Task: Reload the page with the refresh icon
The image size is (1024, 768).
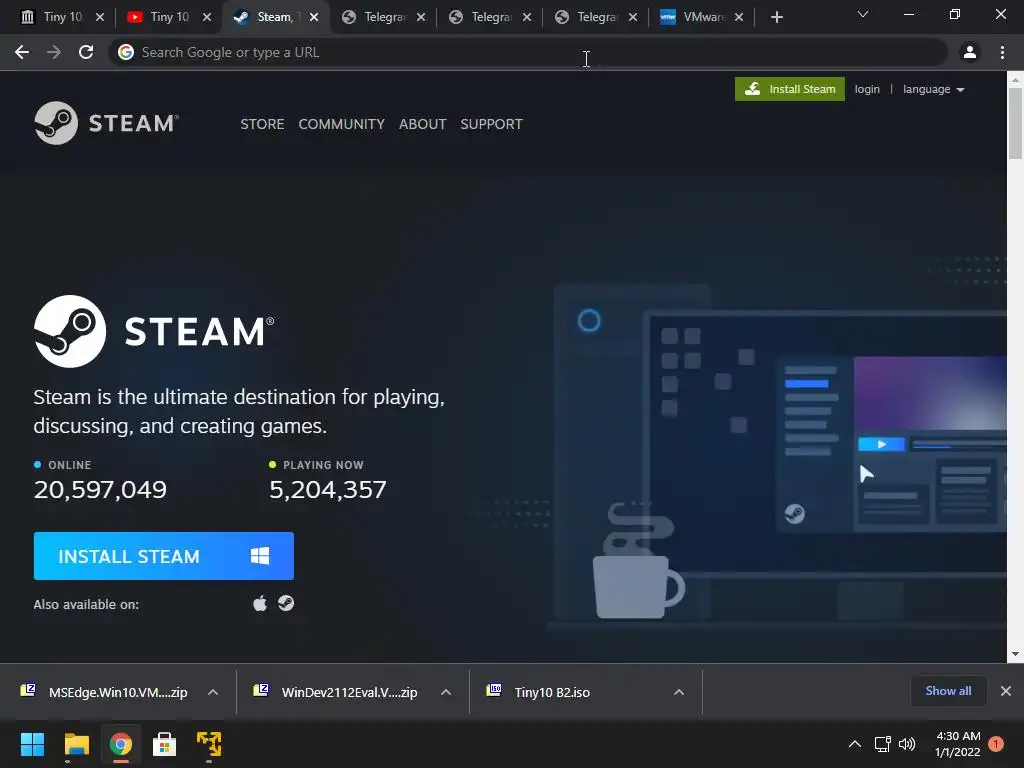Action: click(86, 52)
